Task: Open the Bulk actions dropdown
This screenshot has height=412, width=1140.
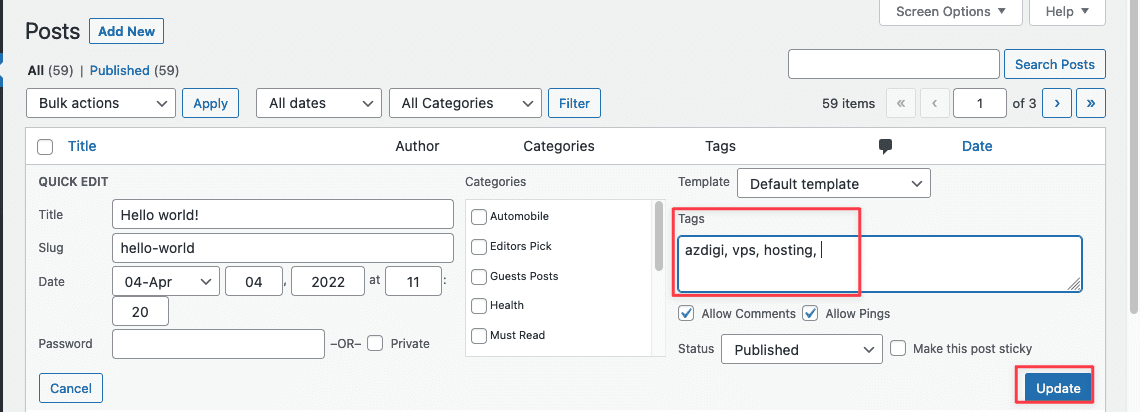Action: point(101,103)
